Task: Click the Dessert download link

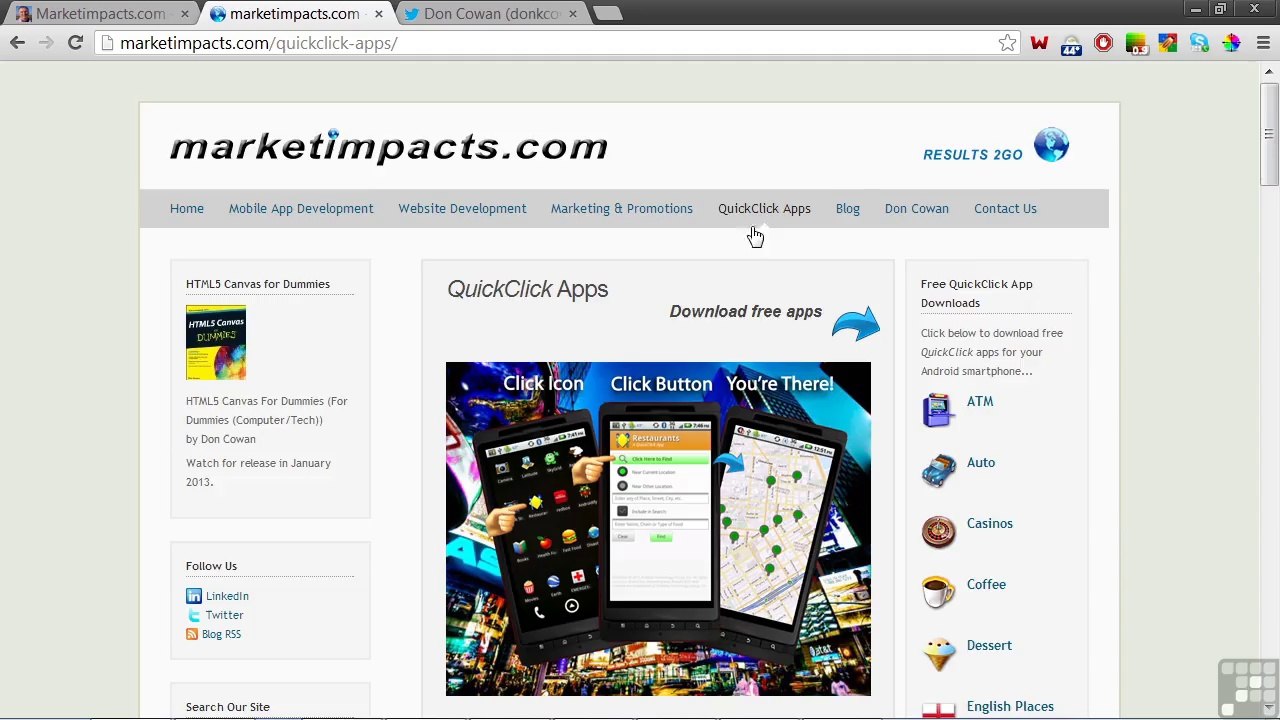Action: coord(989,645)
